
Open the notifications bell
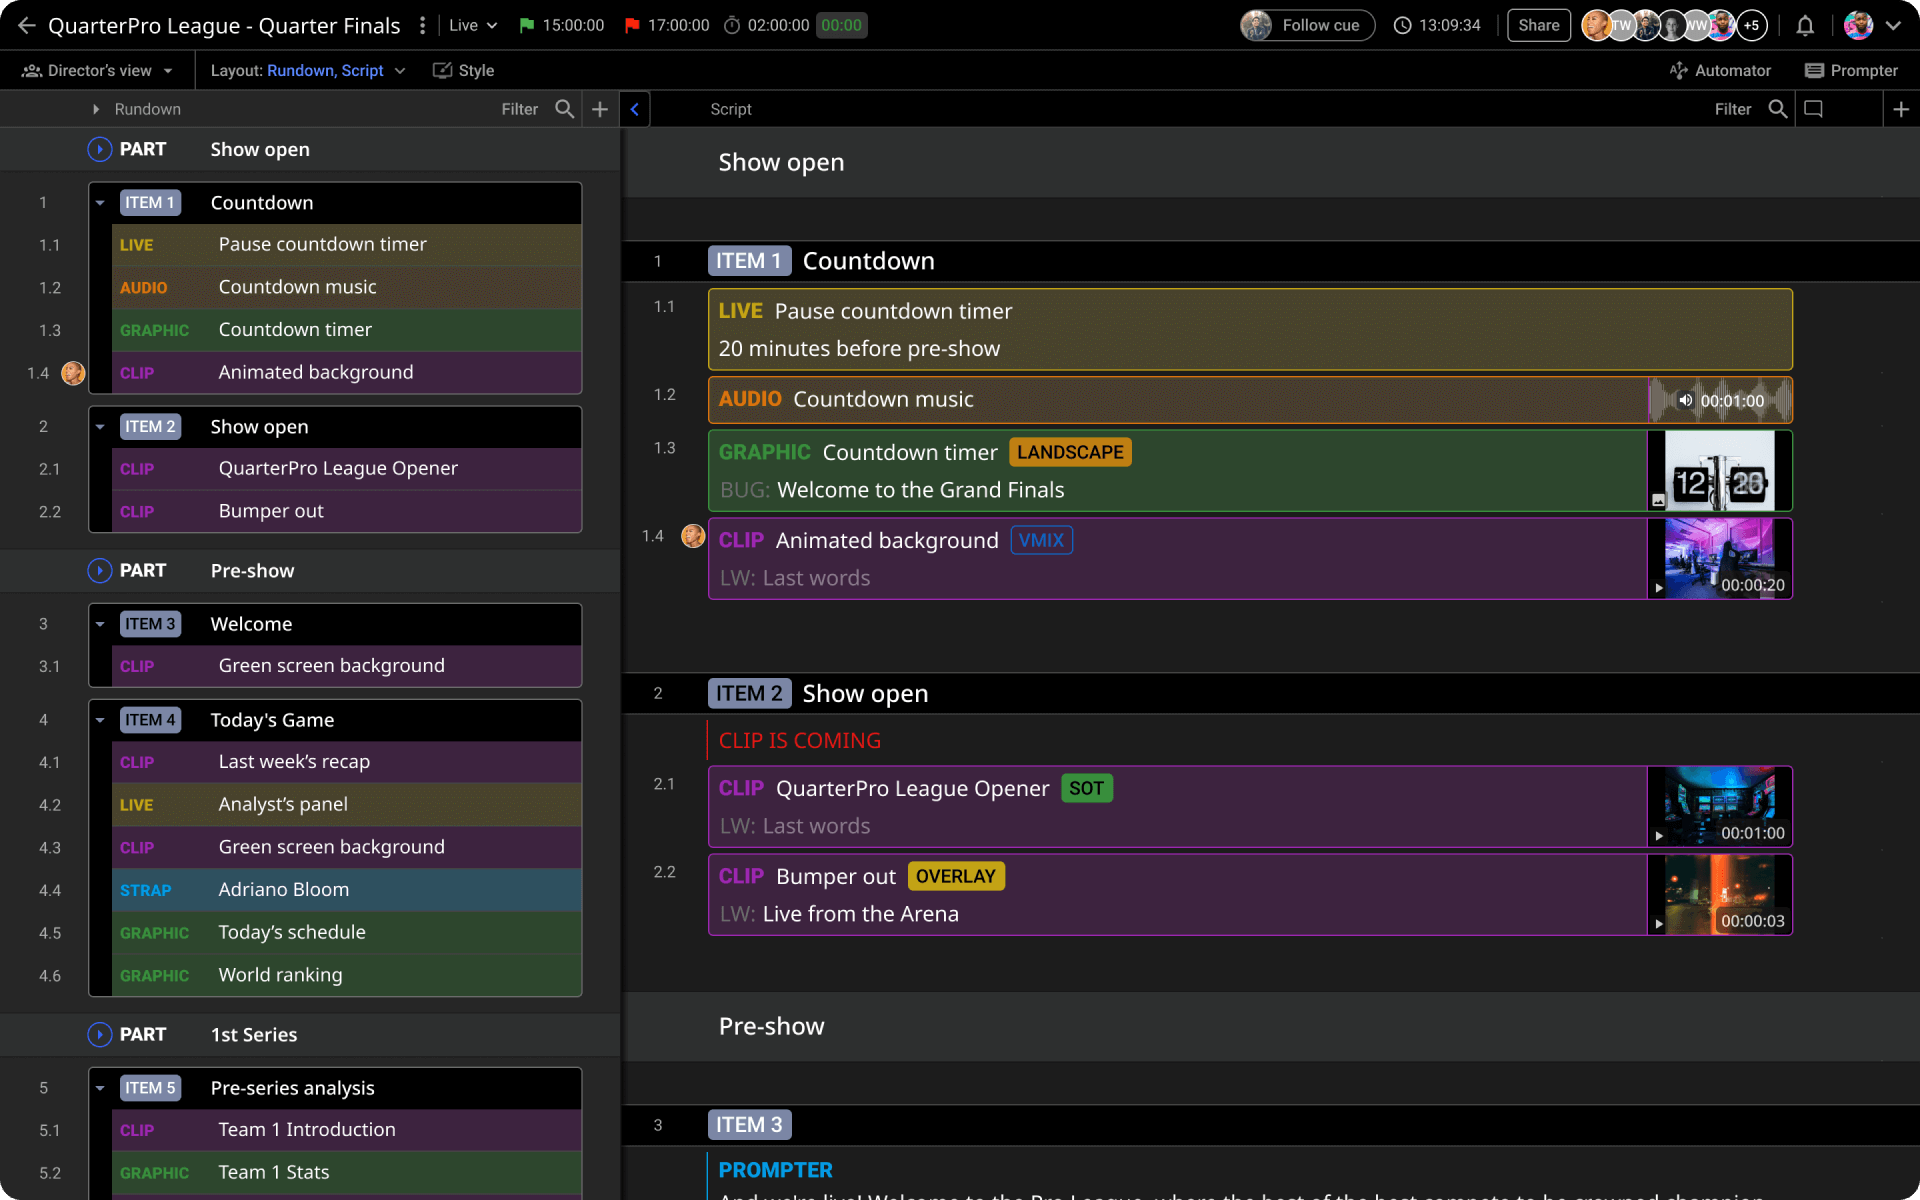1804,26
